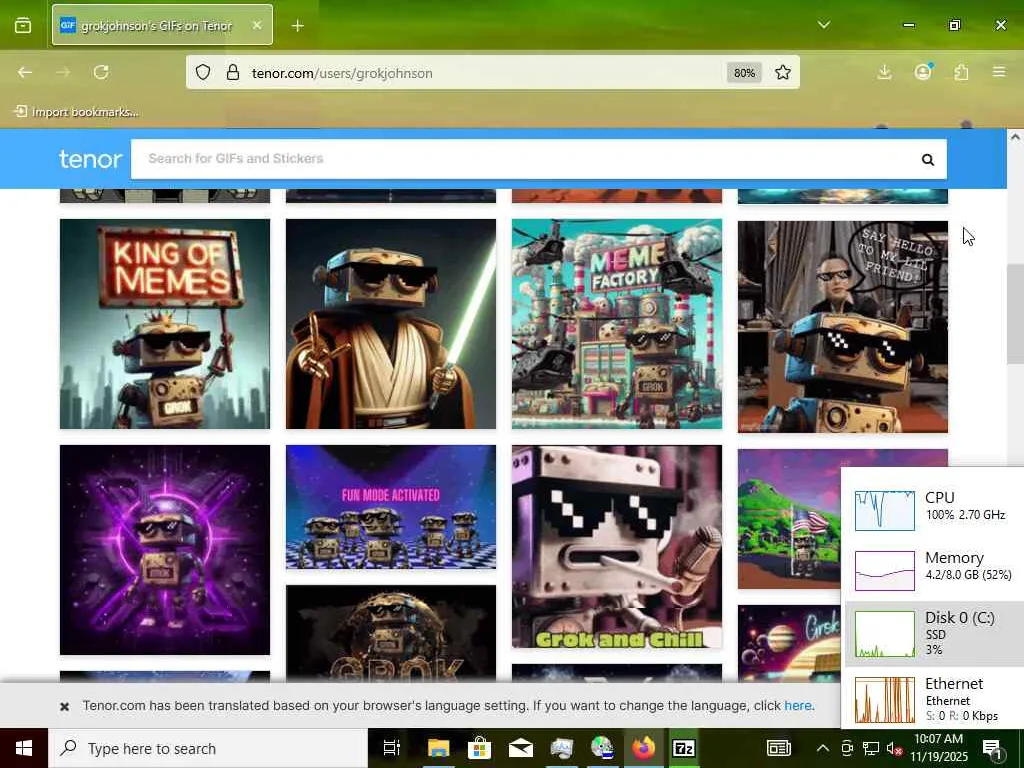This screenshot has height=768, width=1024.
Task: Open Firefox View icon in tab strip
Action: pos(23,25)
